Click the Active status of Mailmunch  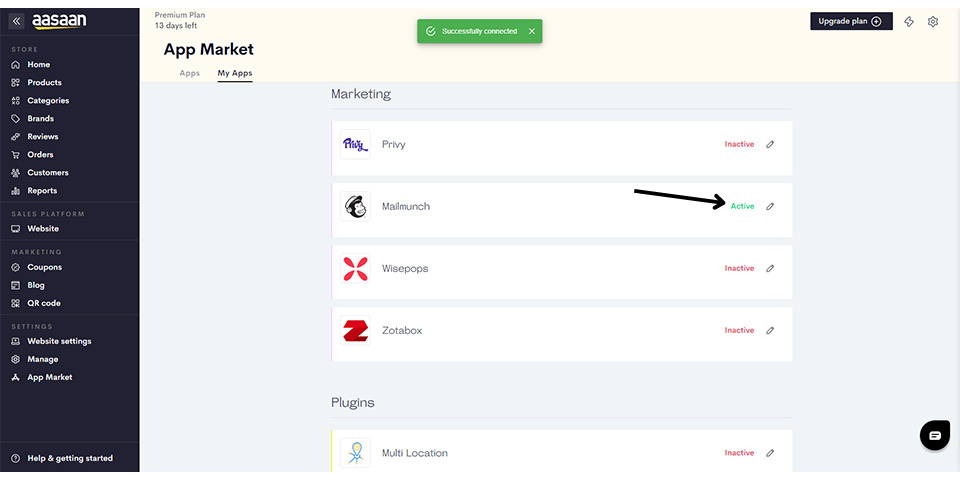[742, 206]
